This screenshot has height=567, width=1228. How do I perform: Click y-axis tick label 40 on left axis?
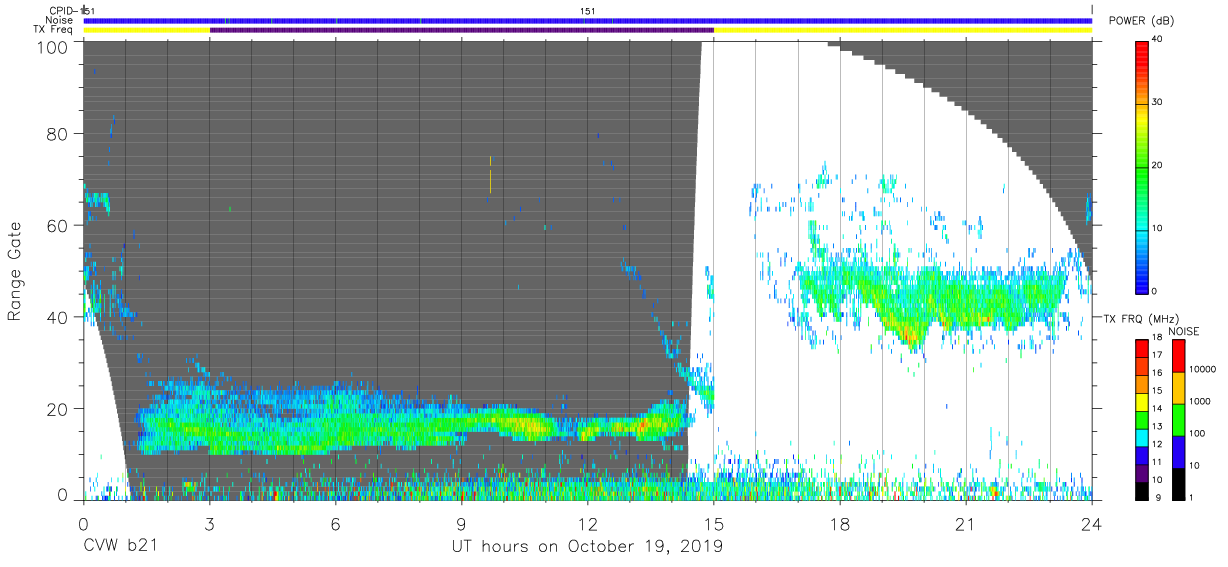[57, 317]
